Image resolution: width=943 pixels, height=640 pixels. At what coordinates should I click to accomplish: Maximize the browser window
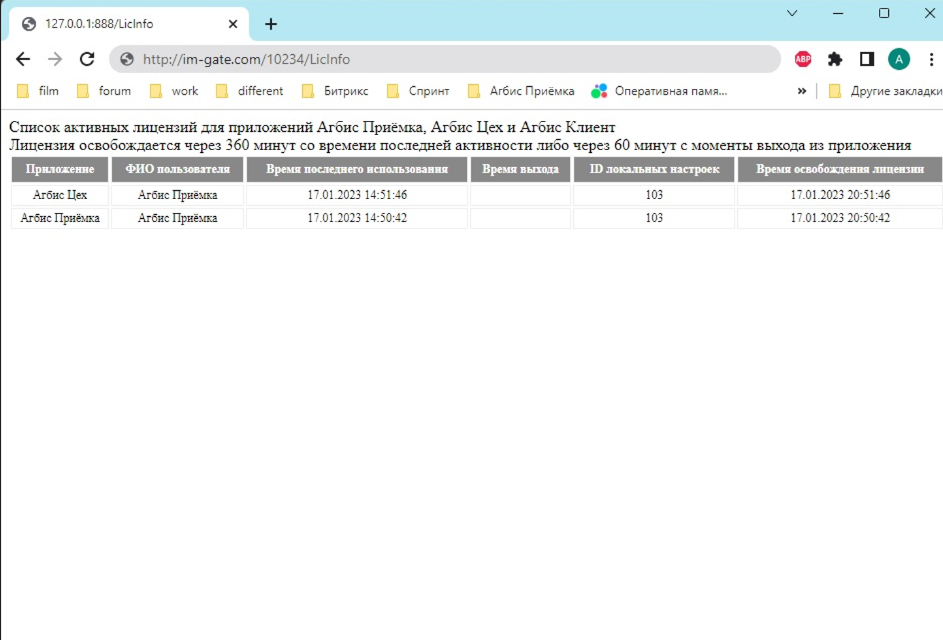point(883,13)
